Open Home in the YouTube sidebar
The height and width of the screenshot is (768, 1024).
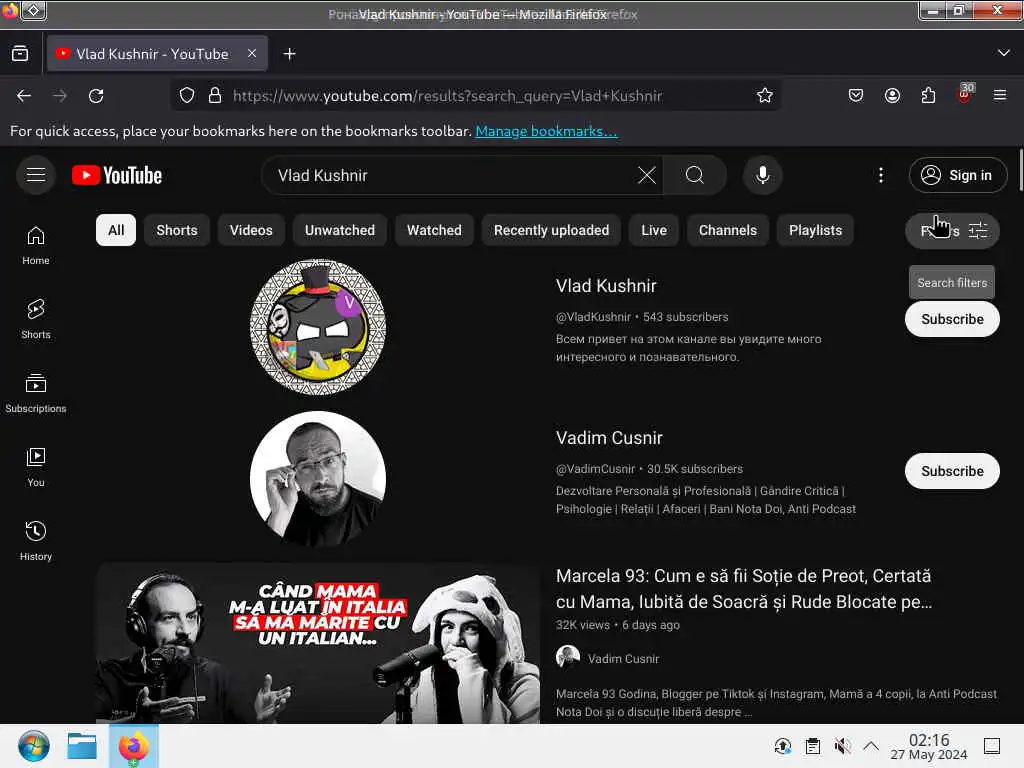click(35, 245)
